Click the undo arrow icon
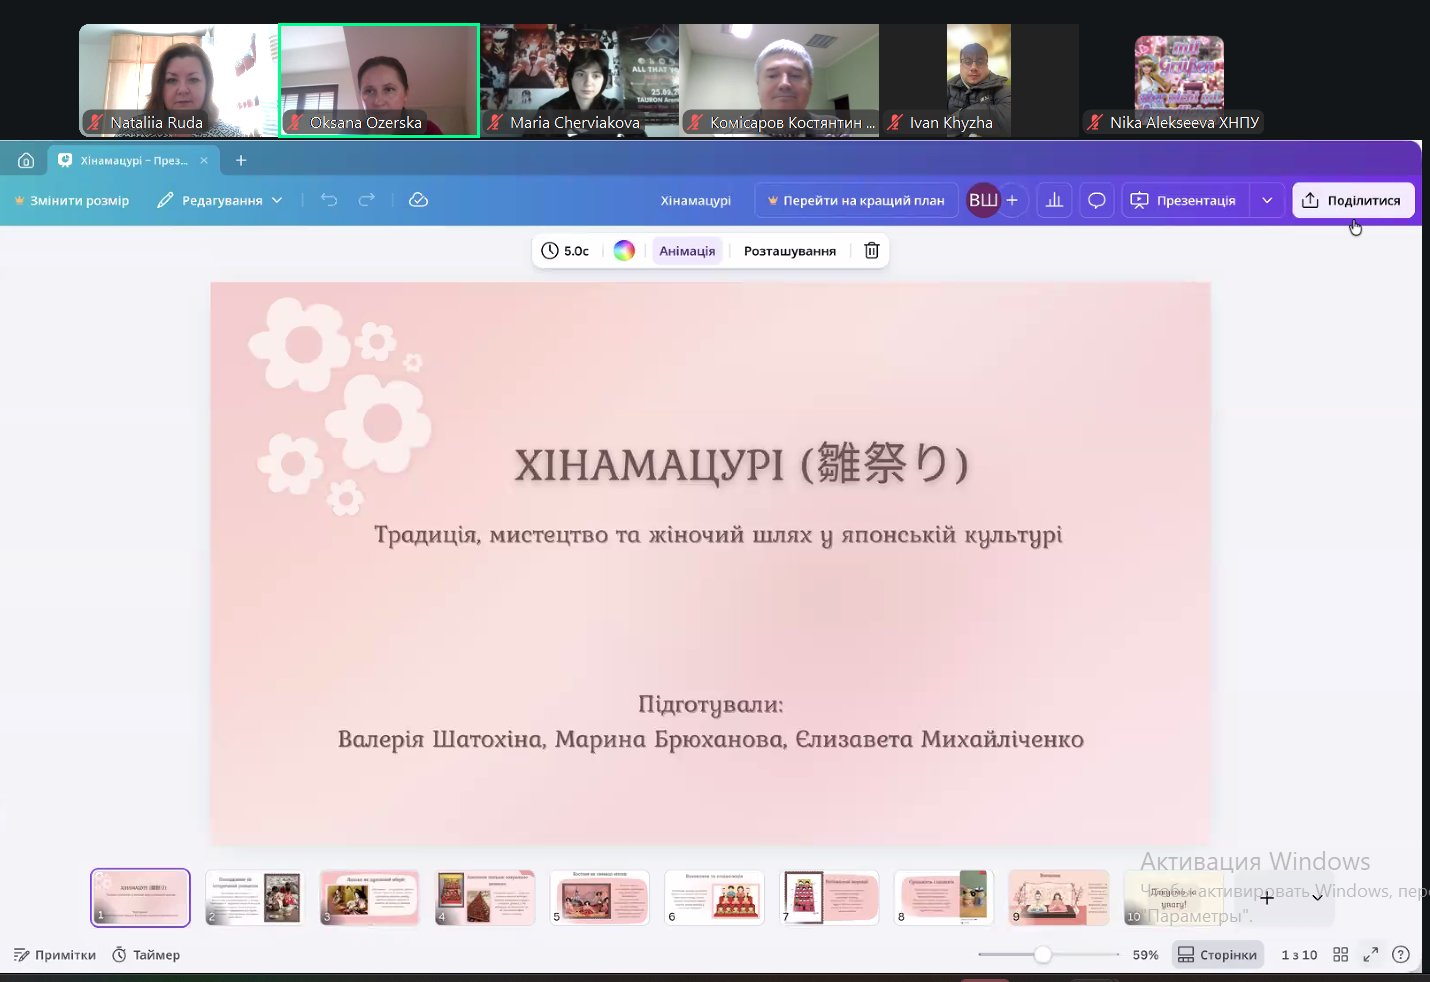Image resolution: width=1430 pixels, height=982 pixels. point(329,200)
